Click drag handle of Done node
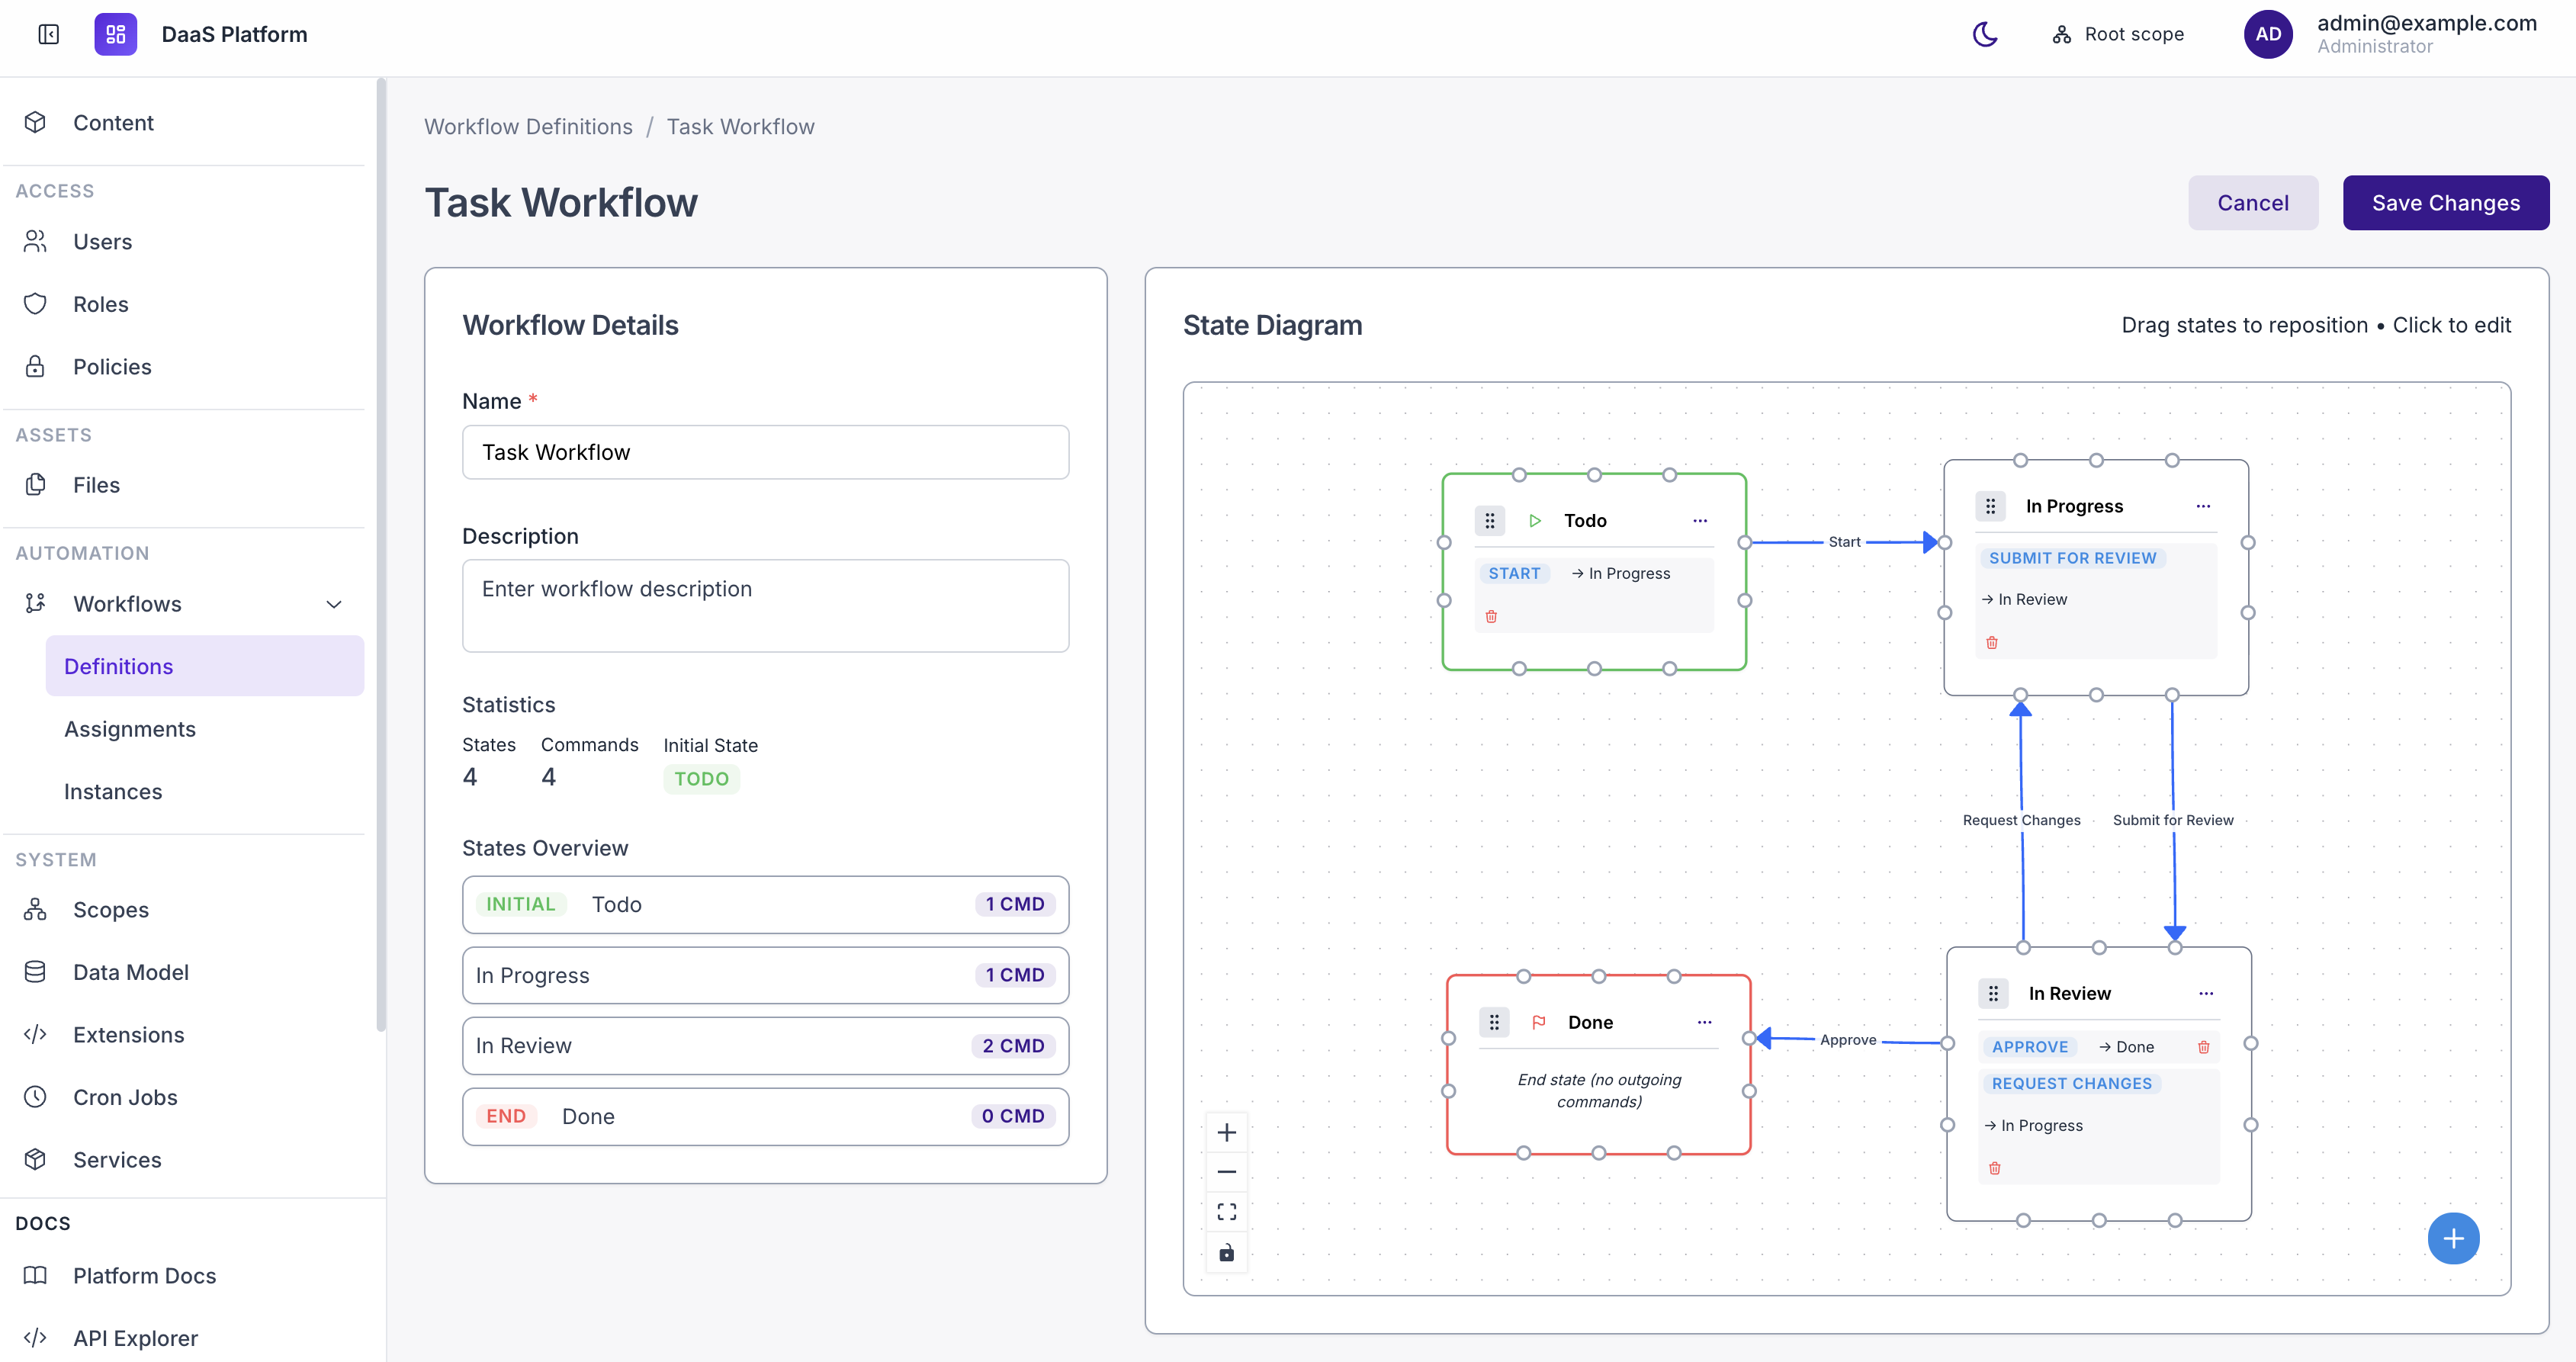The image size is (2576, 1362). coord(1494,1022)
